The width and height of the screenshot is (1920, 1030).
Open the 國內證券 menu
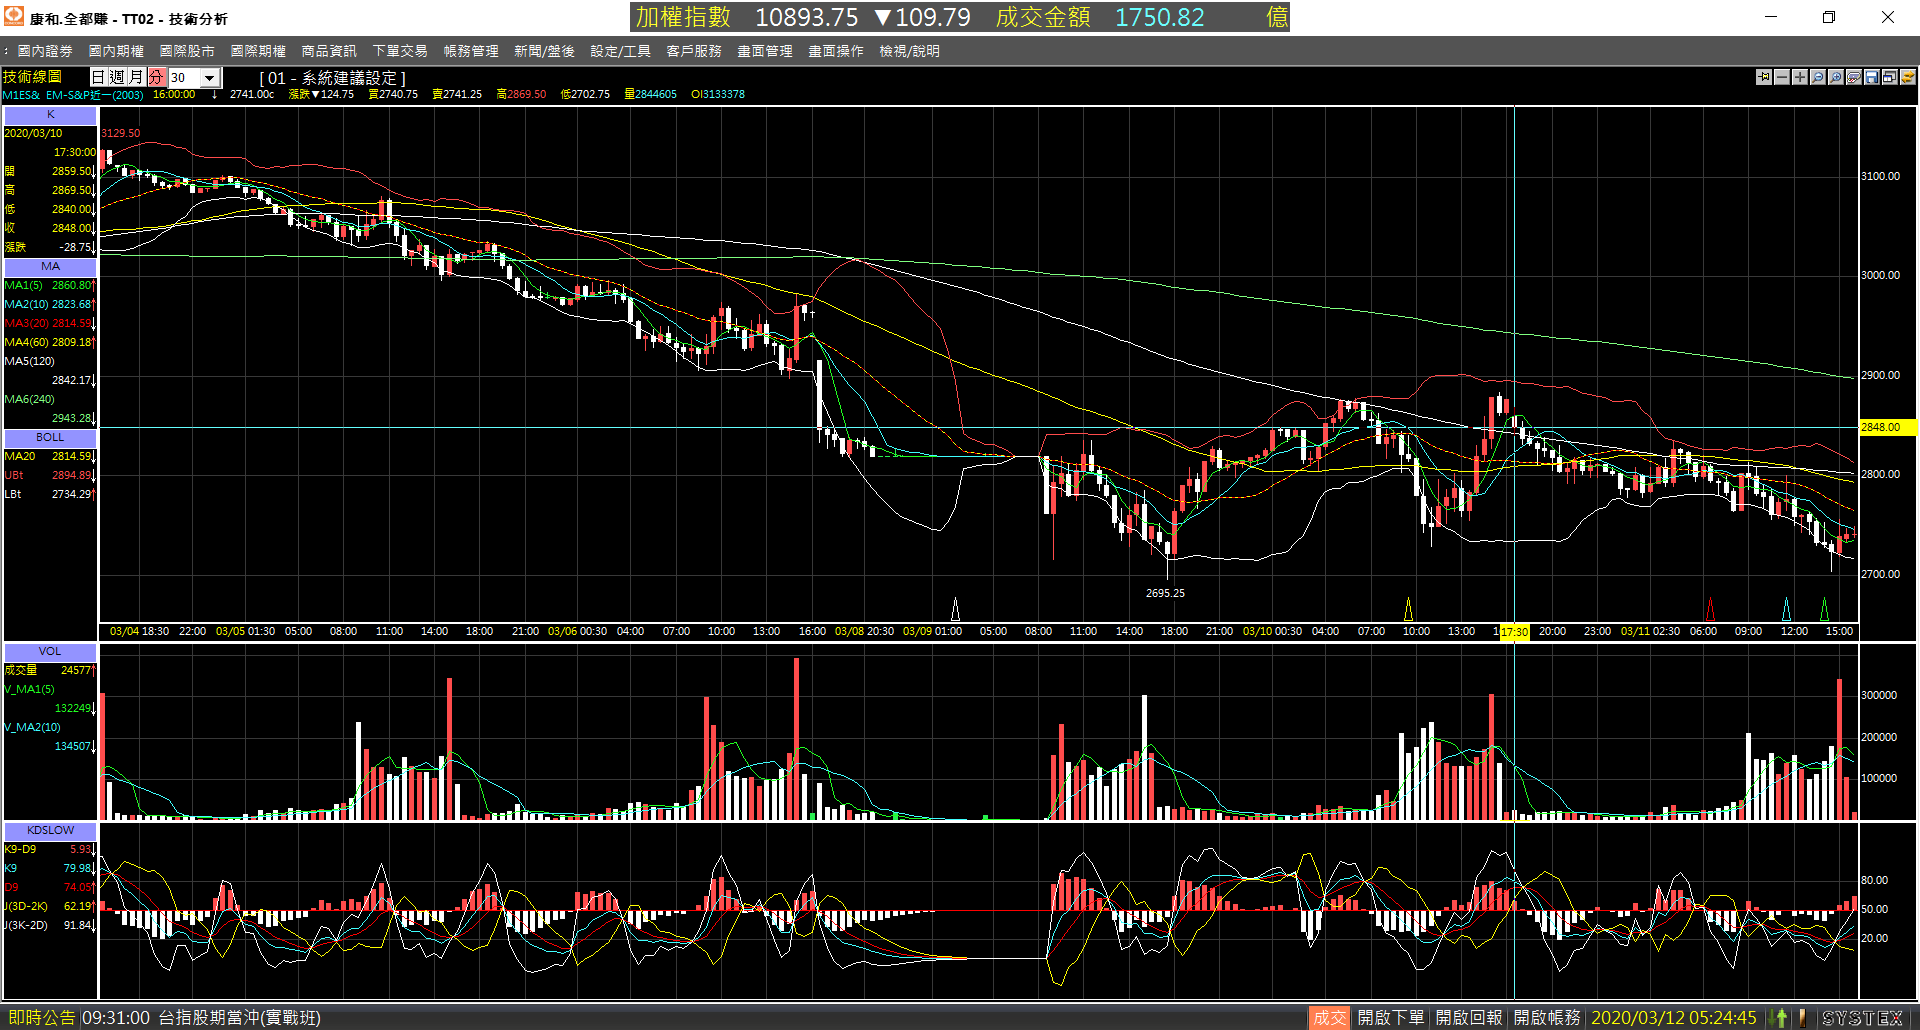click(45, 51)
